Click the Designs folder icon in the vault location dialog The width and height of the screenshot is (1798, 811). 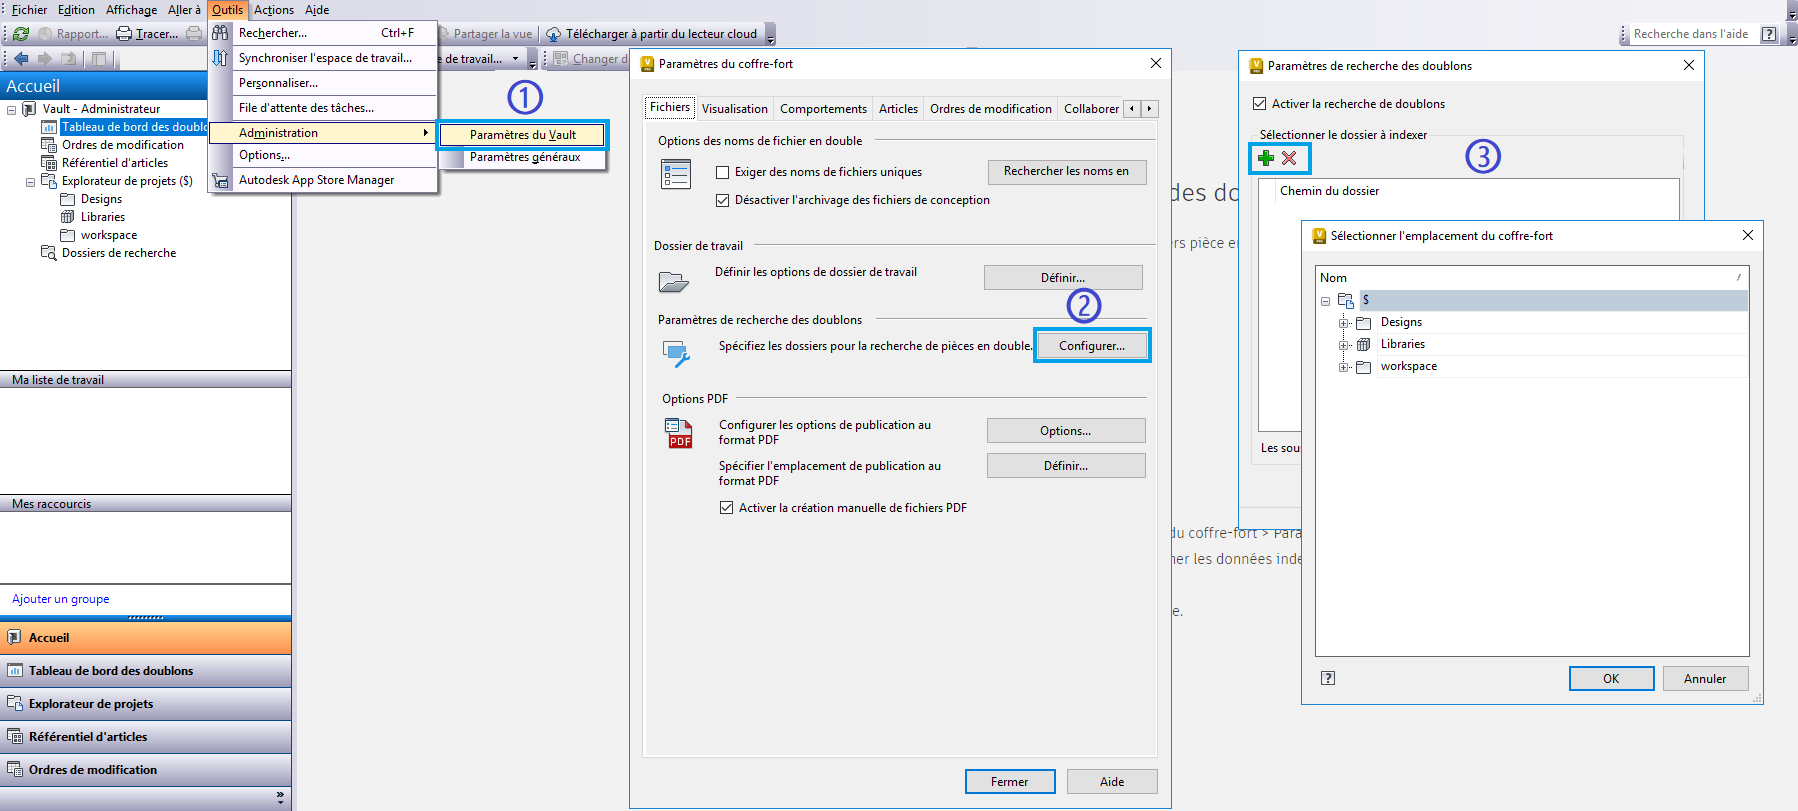point(1363,322)
